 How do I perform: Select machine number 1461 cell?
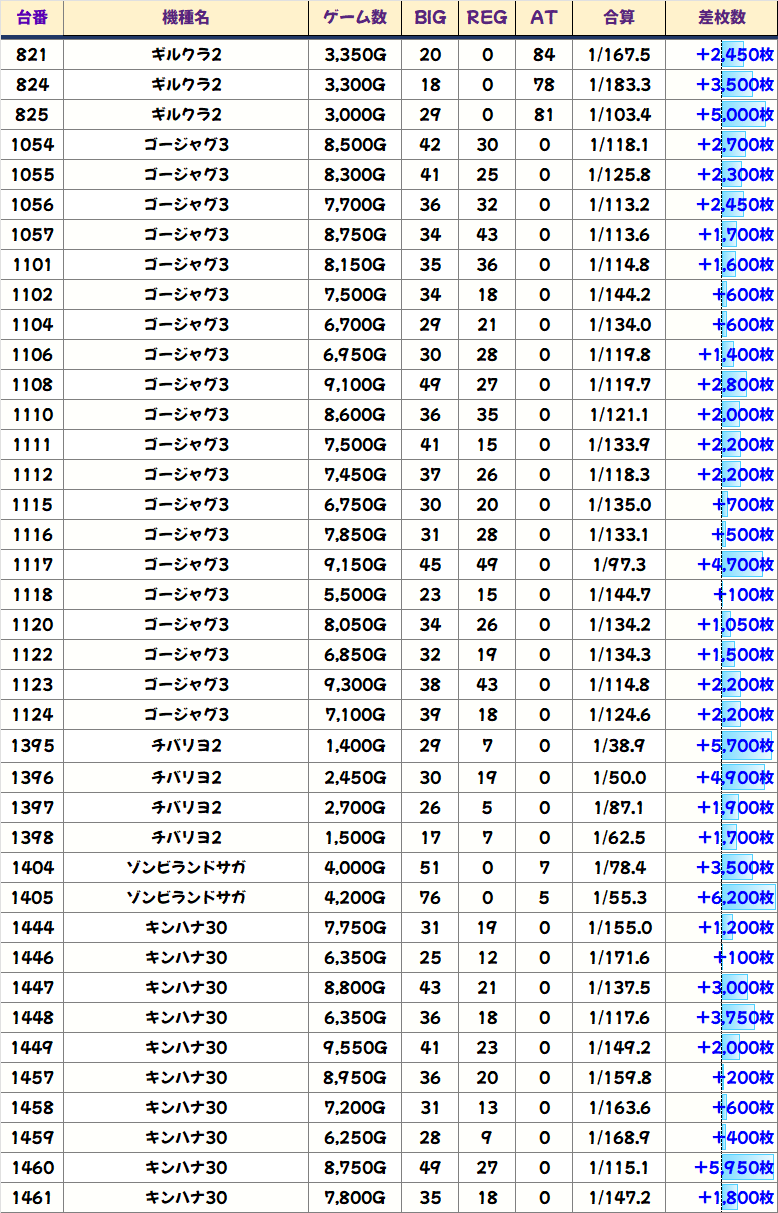click(x=32, y=1197)
